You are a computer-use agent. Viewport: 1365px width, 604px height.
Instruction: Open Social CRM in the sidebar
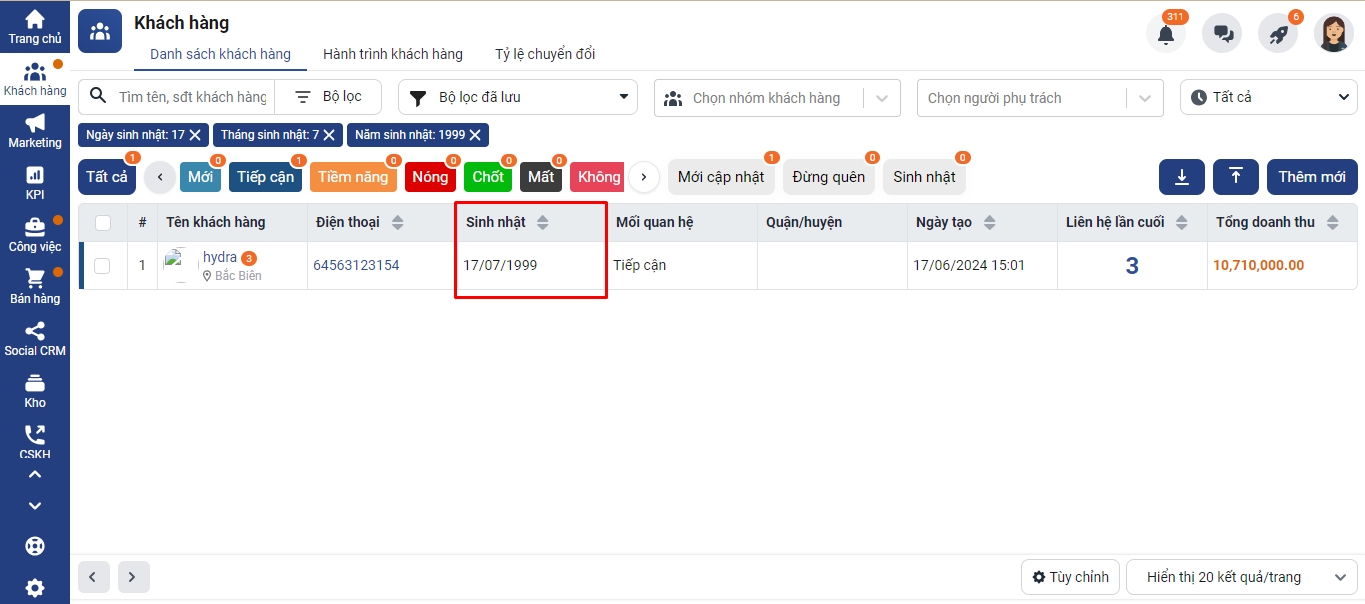coord(35,339)
